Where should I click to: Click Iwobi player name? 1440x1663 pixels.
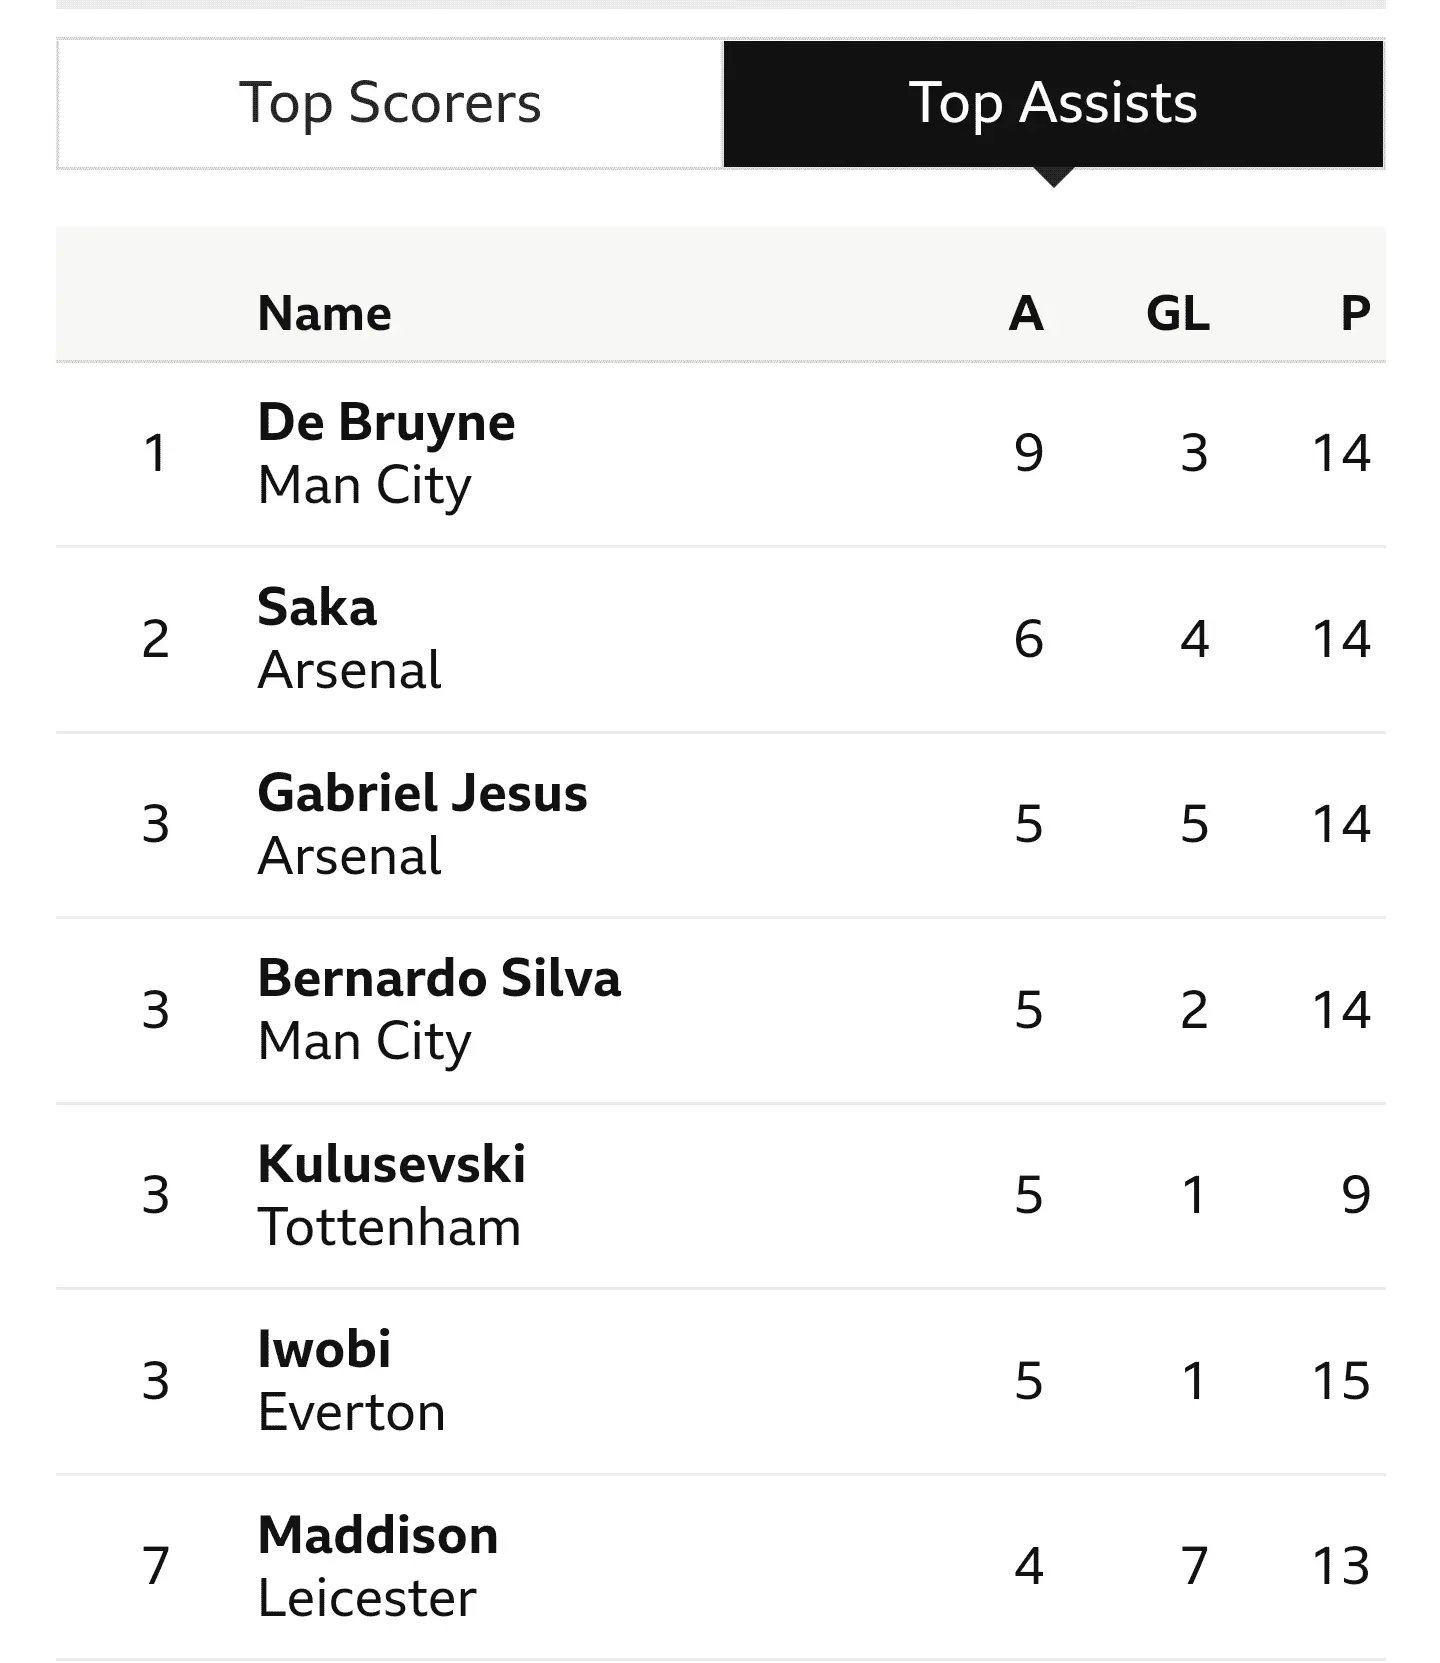click(x=324, y=1349)
